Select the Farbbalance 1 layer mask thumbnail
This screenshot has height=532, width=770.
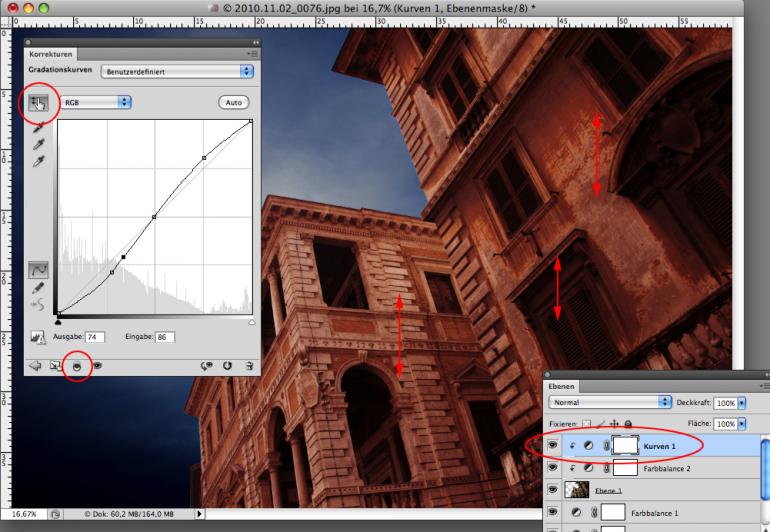(613, 512)
